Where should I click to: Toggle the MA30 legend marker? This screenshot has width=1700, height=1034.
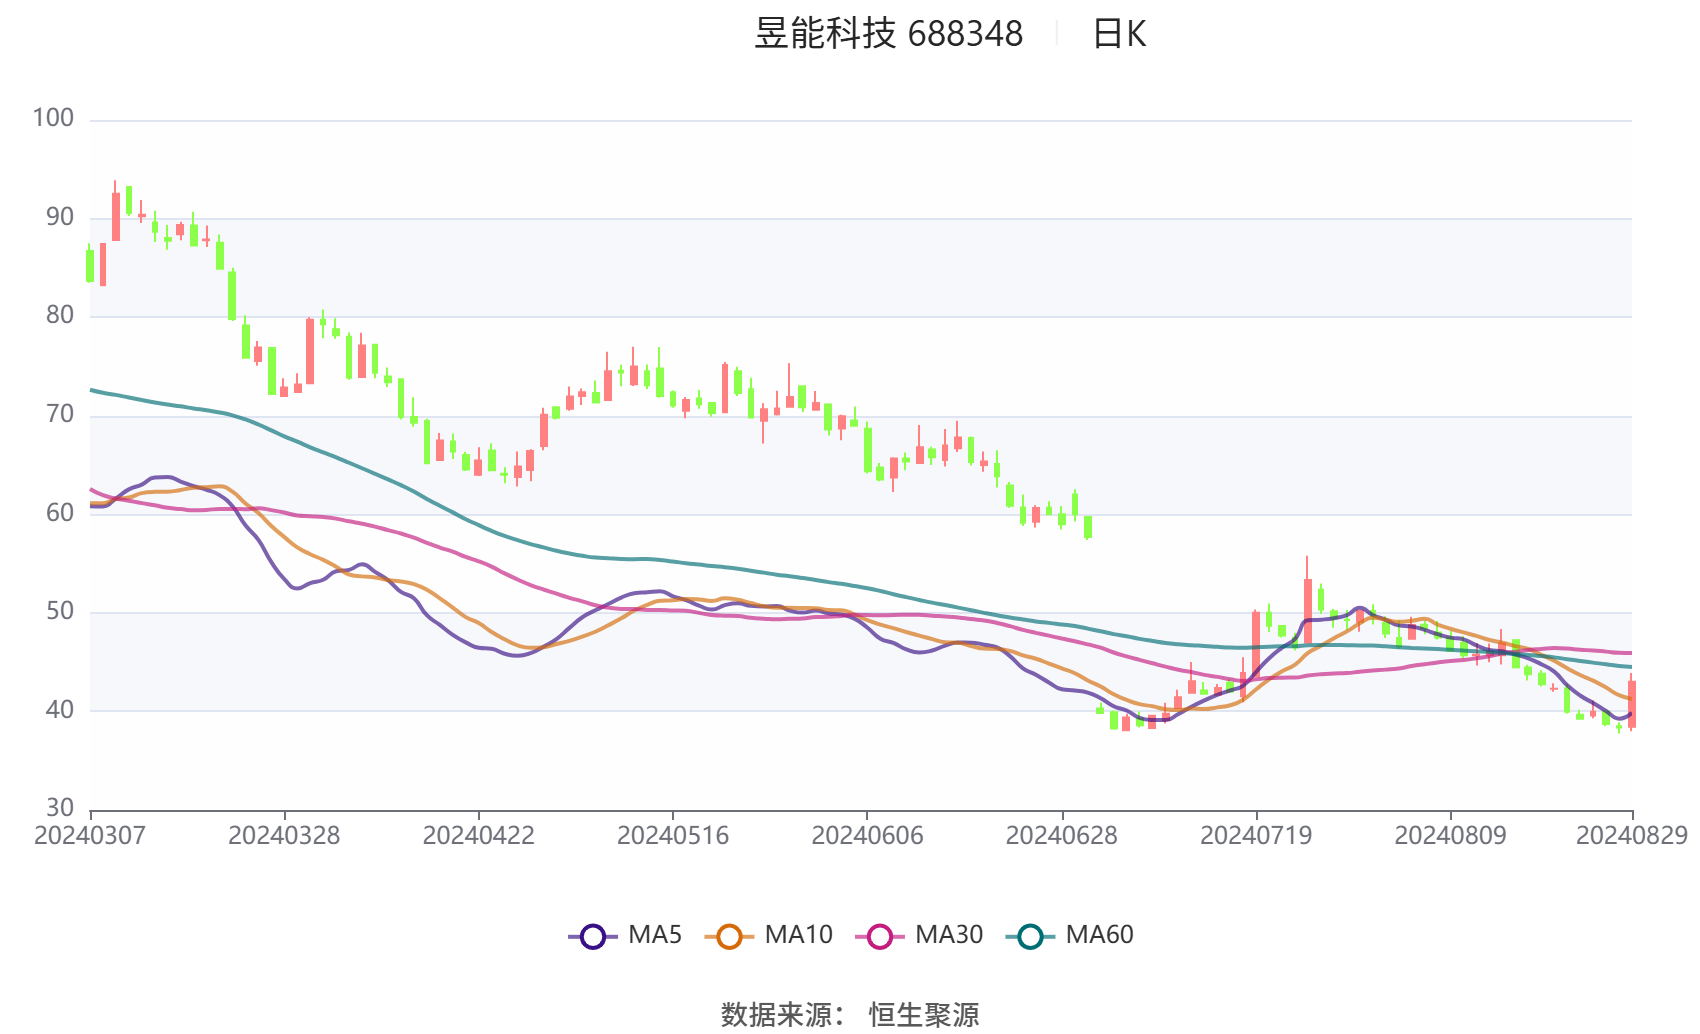880,936
